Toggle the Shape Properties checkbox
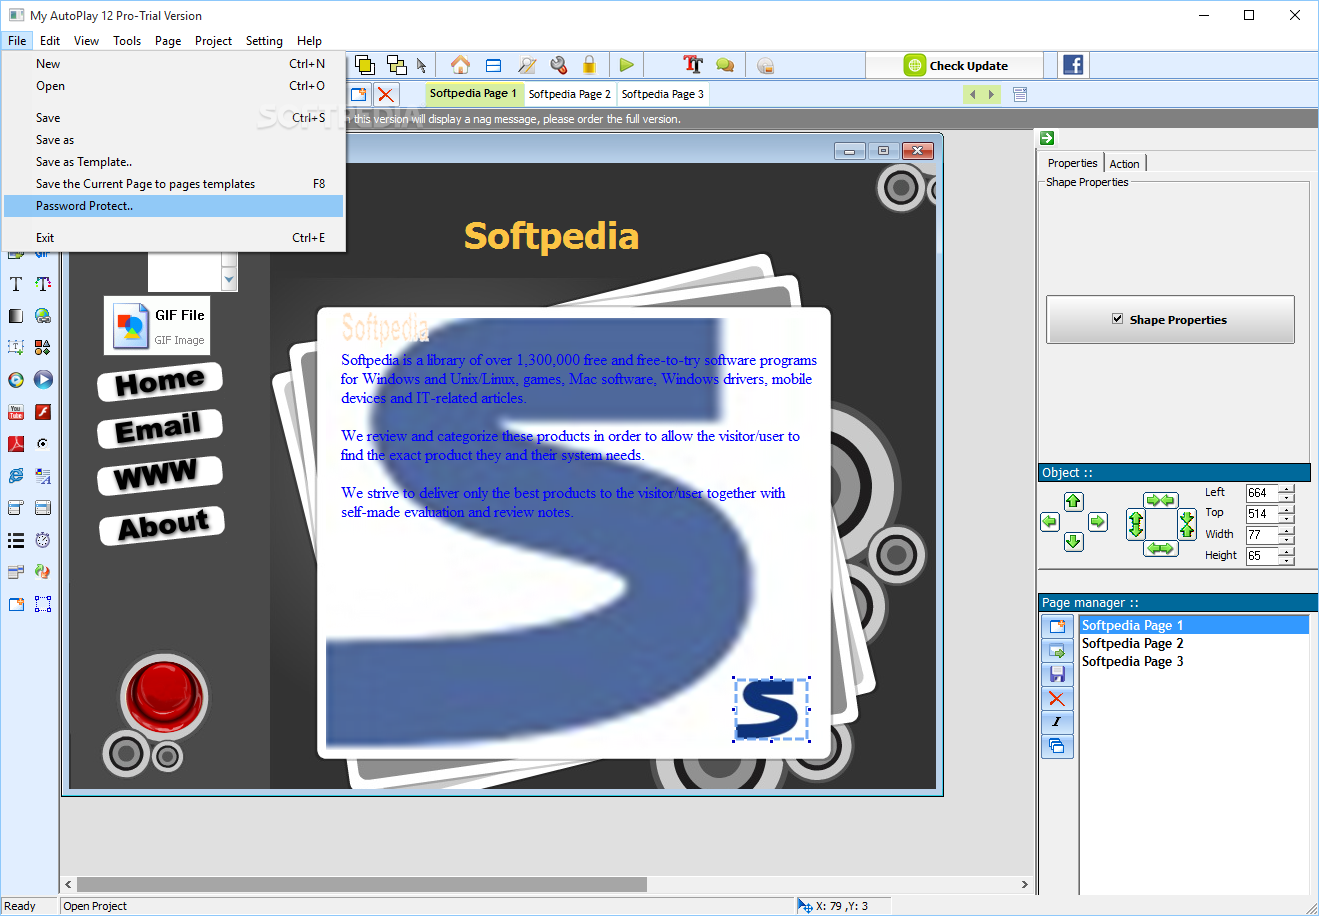 click(x=1118, y=319)
